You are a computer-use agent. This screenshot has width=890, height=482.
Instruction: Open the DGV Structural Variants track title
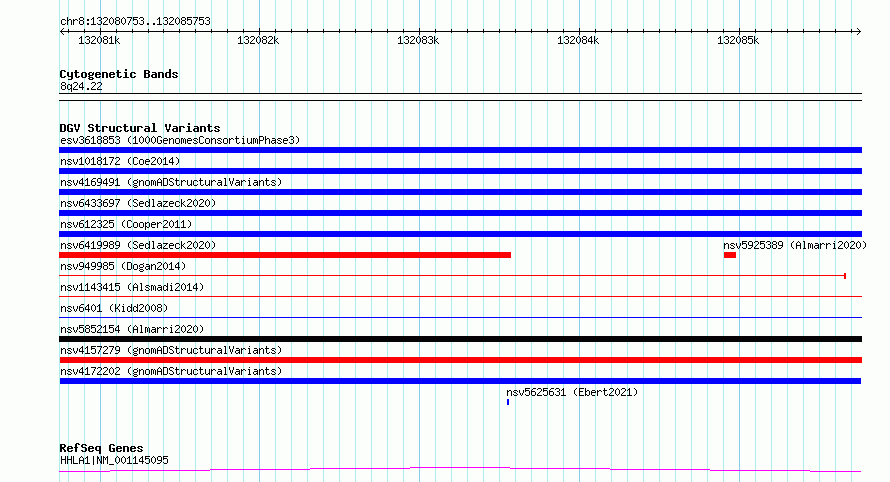tap(140, 128)
